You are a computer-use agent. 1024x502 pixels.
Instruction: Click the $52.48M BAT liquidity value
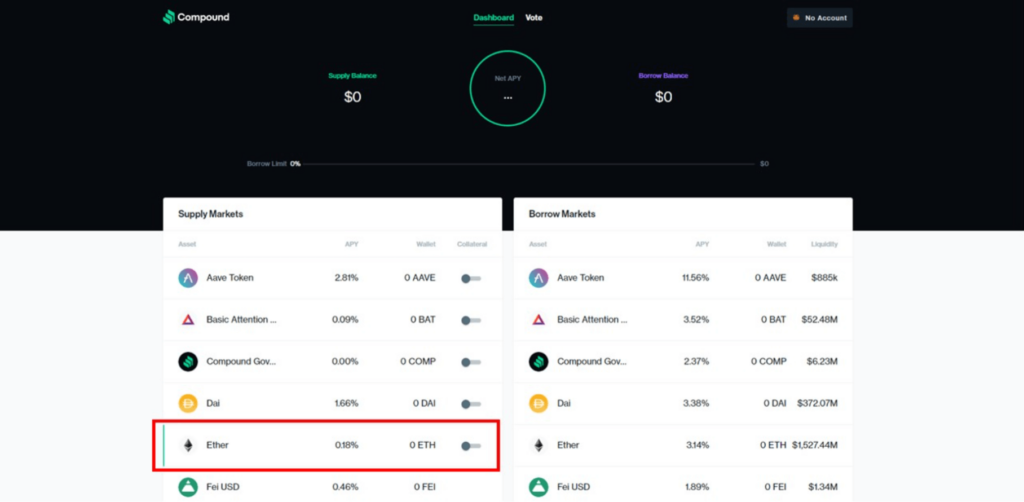click(820, 319)
